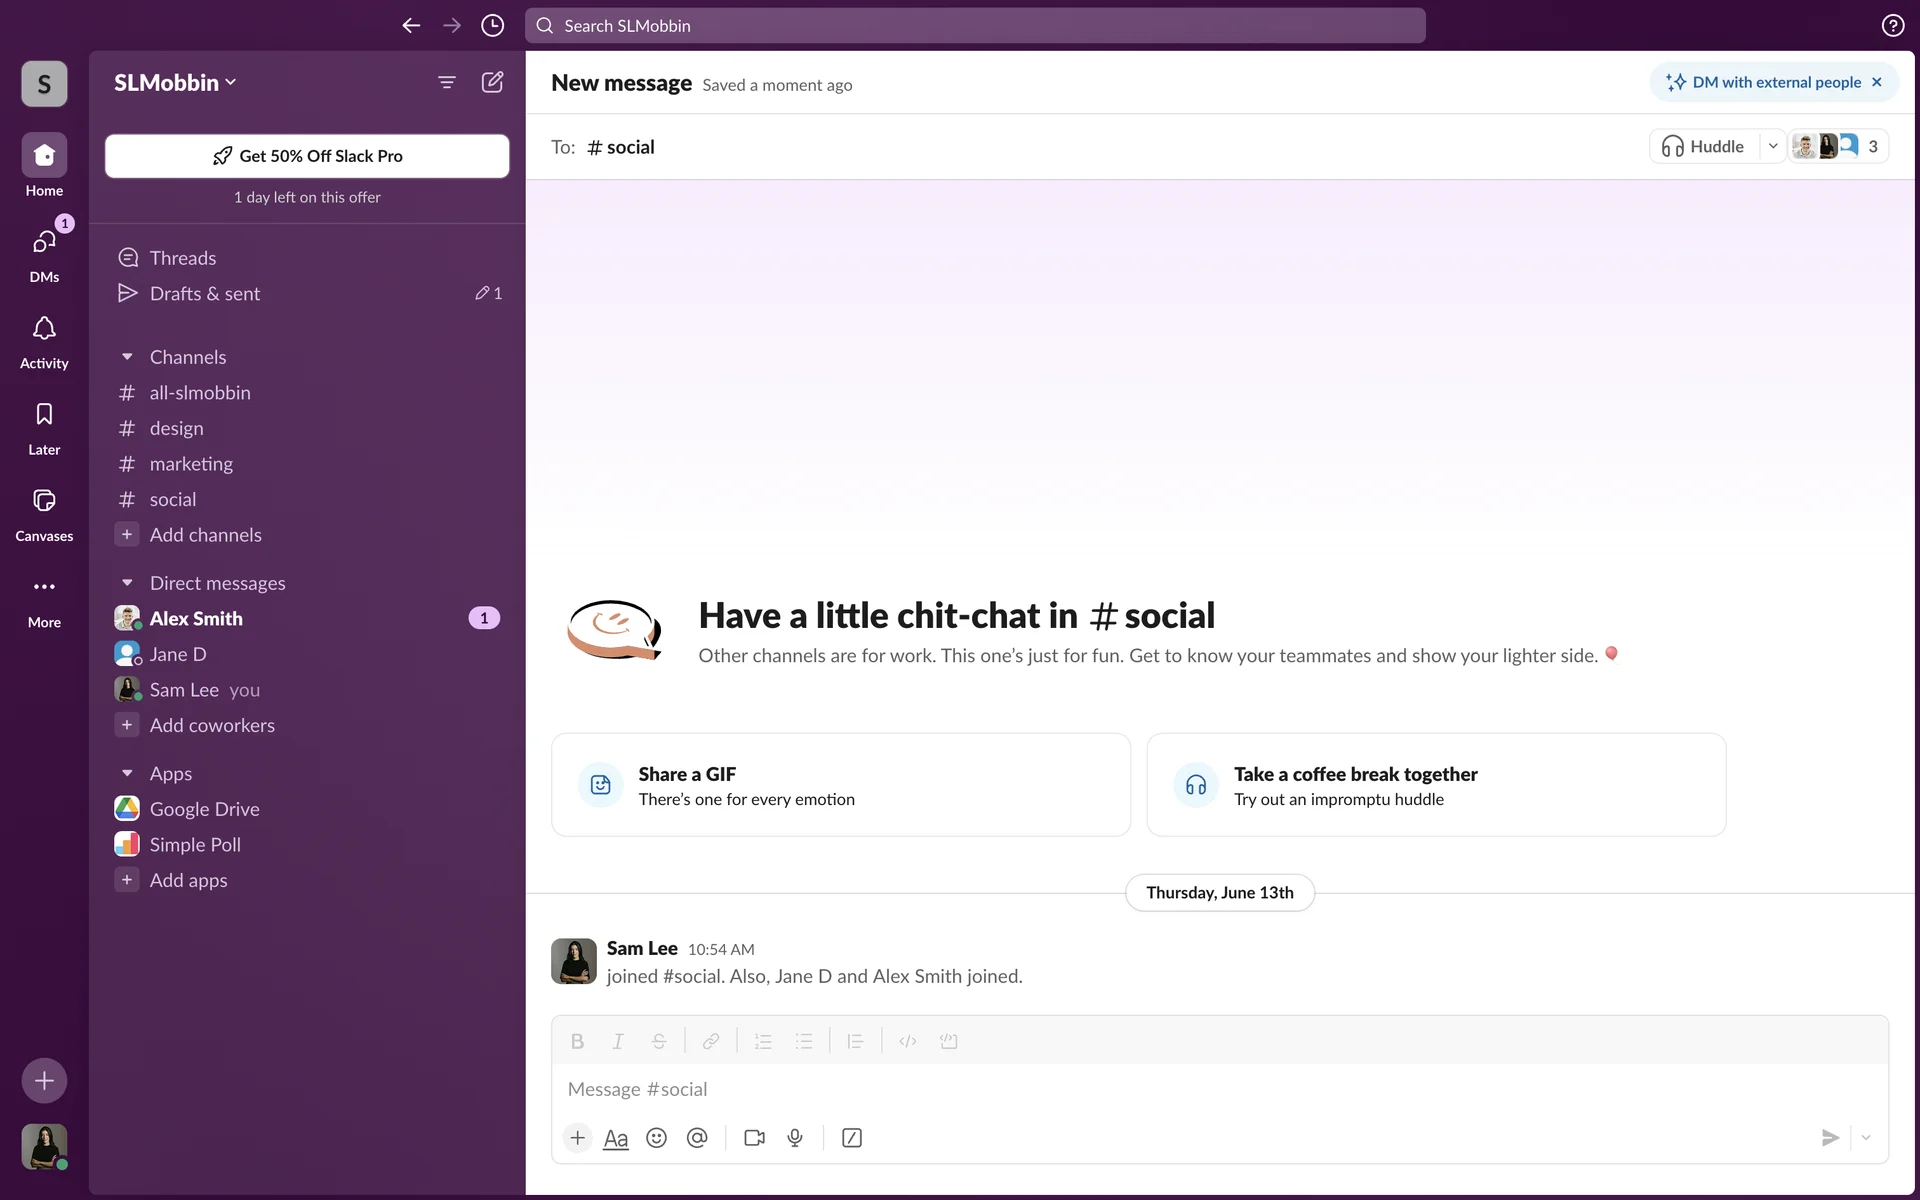Image resolution: width=1920 pixels, height=1200 pixels.
Task: Open the slash shortcuts icon
Action: 852,1138
